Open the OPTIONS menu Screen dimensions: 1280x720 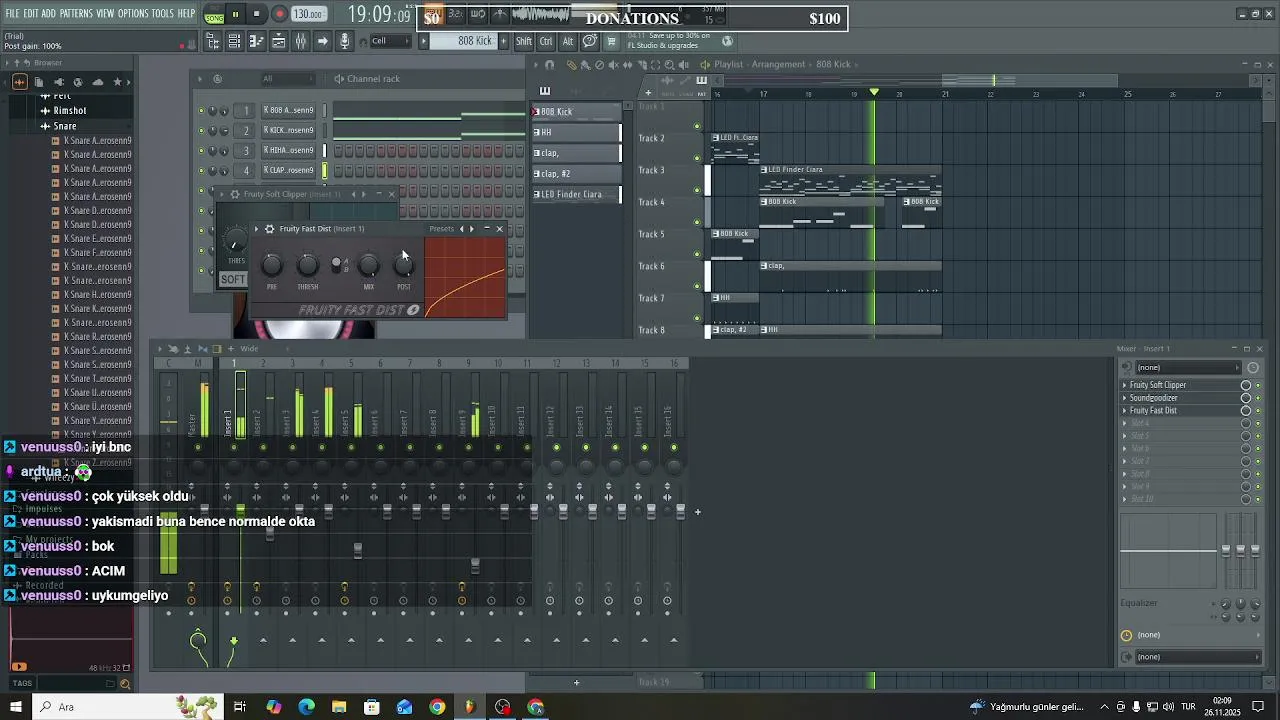click(x=133, y=14)
